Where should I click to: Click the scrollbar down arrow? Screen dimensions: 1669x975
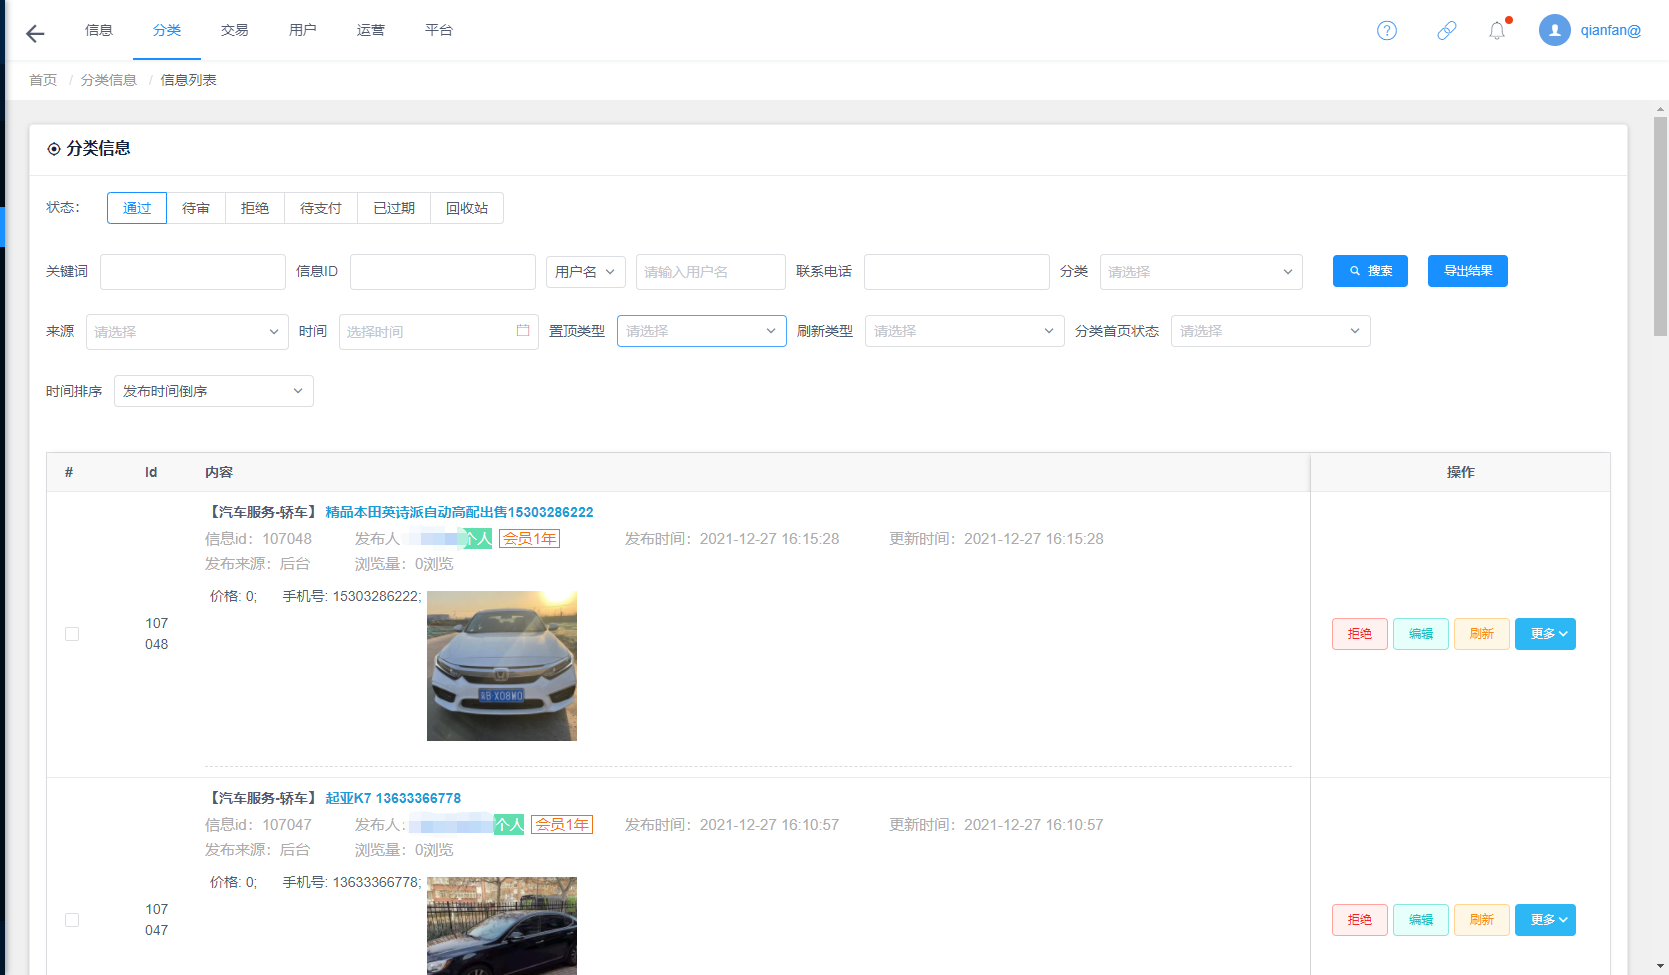click(x=1660, y=967)
